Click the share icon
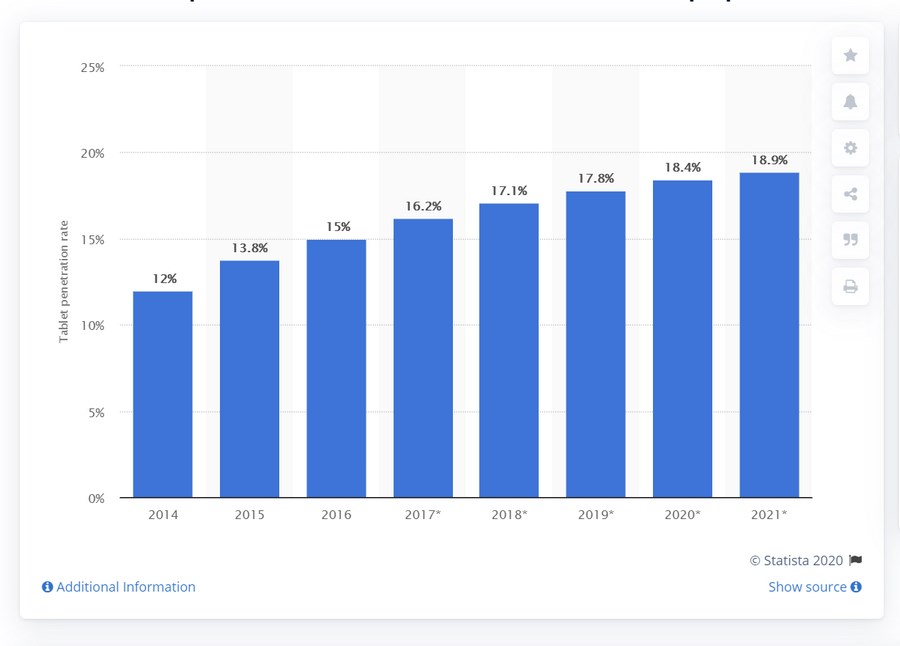This screenshot has width=900, height=646. [850, 194]
